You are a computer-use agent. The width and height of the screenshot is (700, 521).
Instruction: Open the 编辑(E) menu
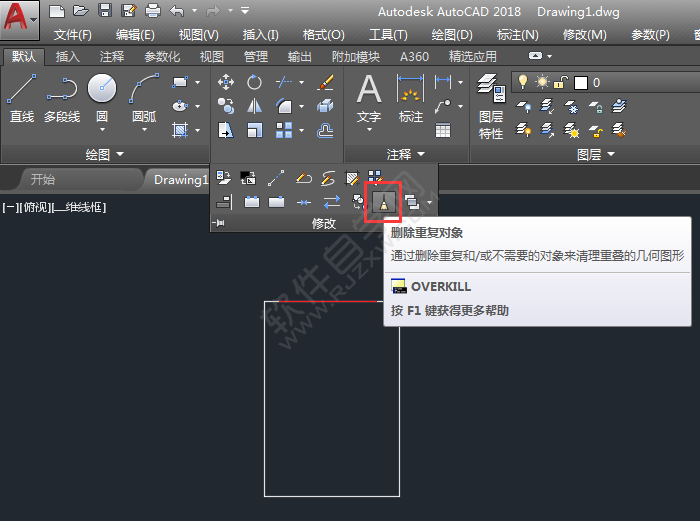(x=135, y=35)
